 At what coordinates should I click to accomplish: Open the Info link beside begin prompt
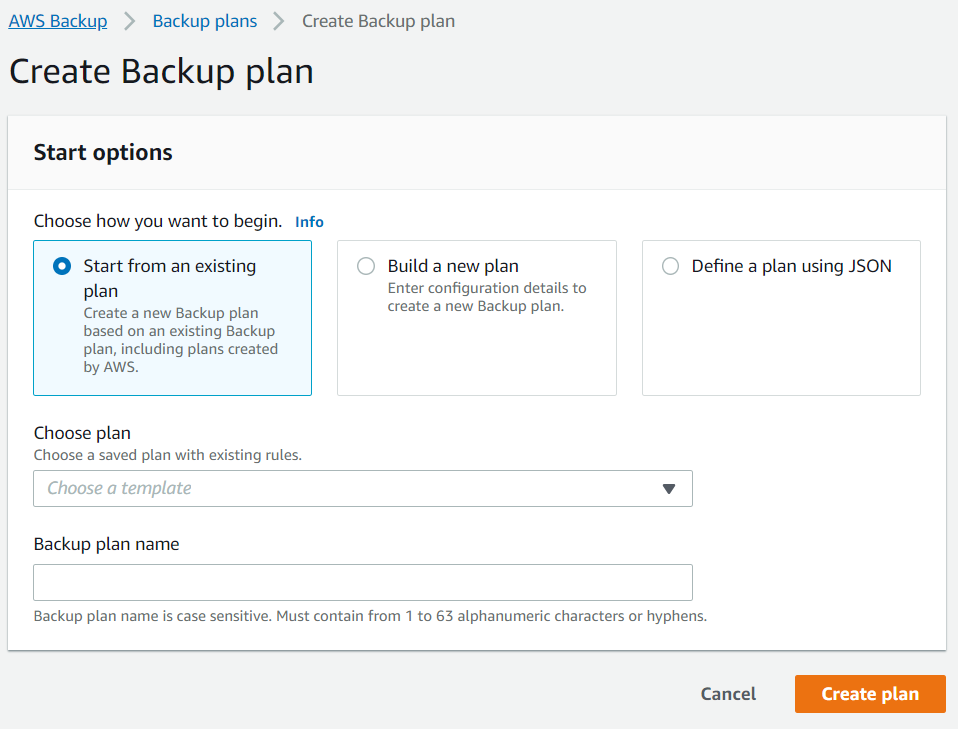coord(309,222)
